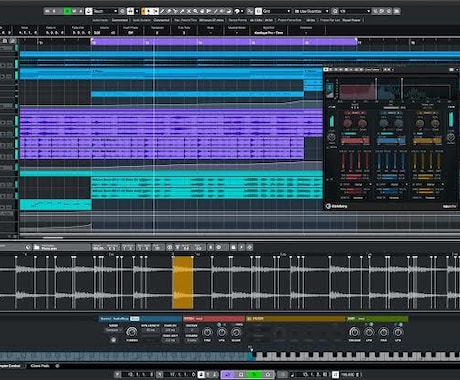Click the horizontal scrollbar of the project window
The height and width of the screenshot is (380, 460).
coord(53,237)
